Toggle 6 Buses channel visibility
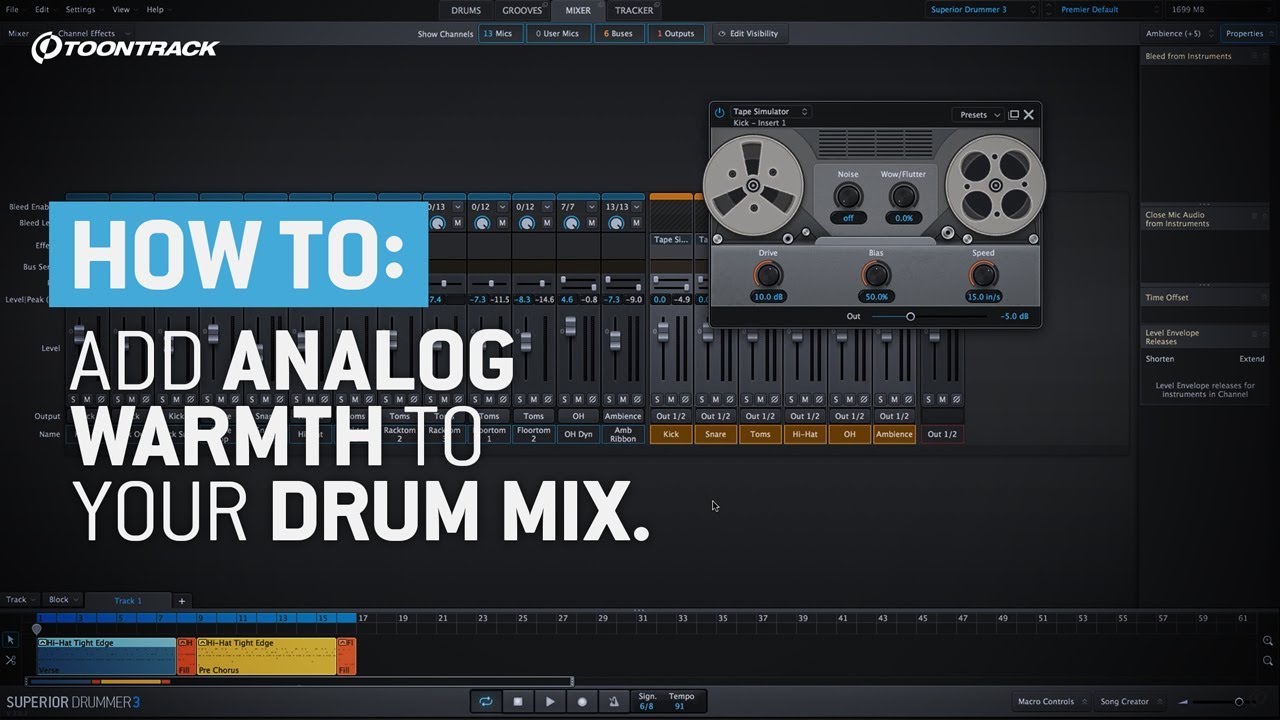The width and height of the screenshot is (1280, 720). click(618, 34)
